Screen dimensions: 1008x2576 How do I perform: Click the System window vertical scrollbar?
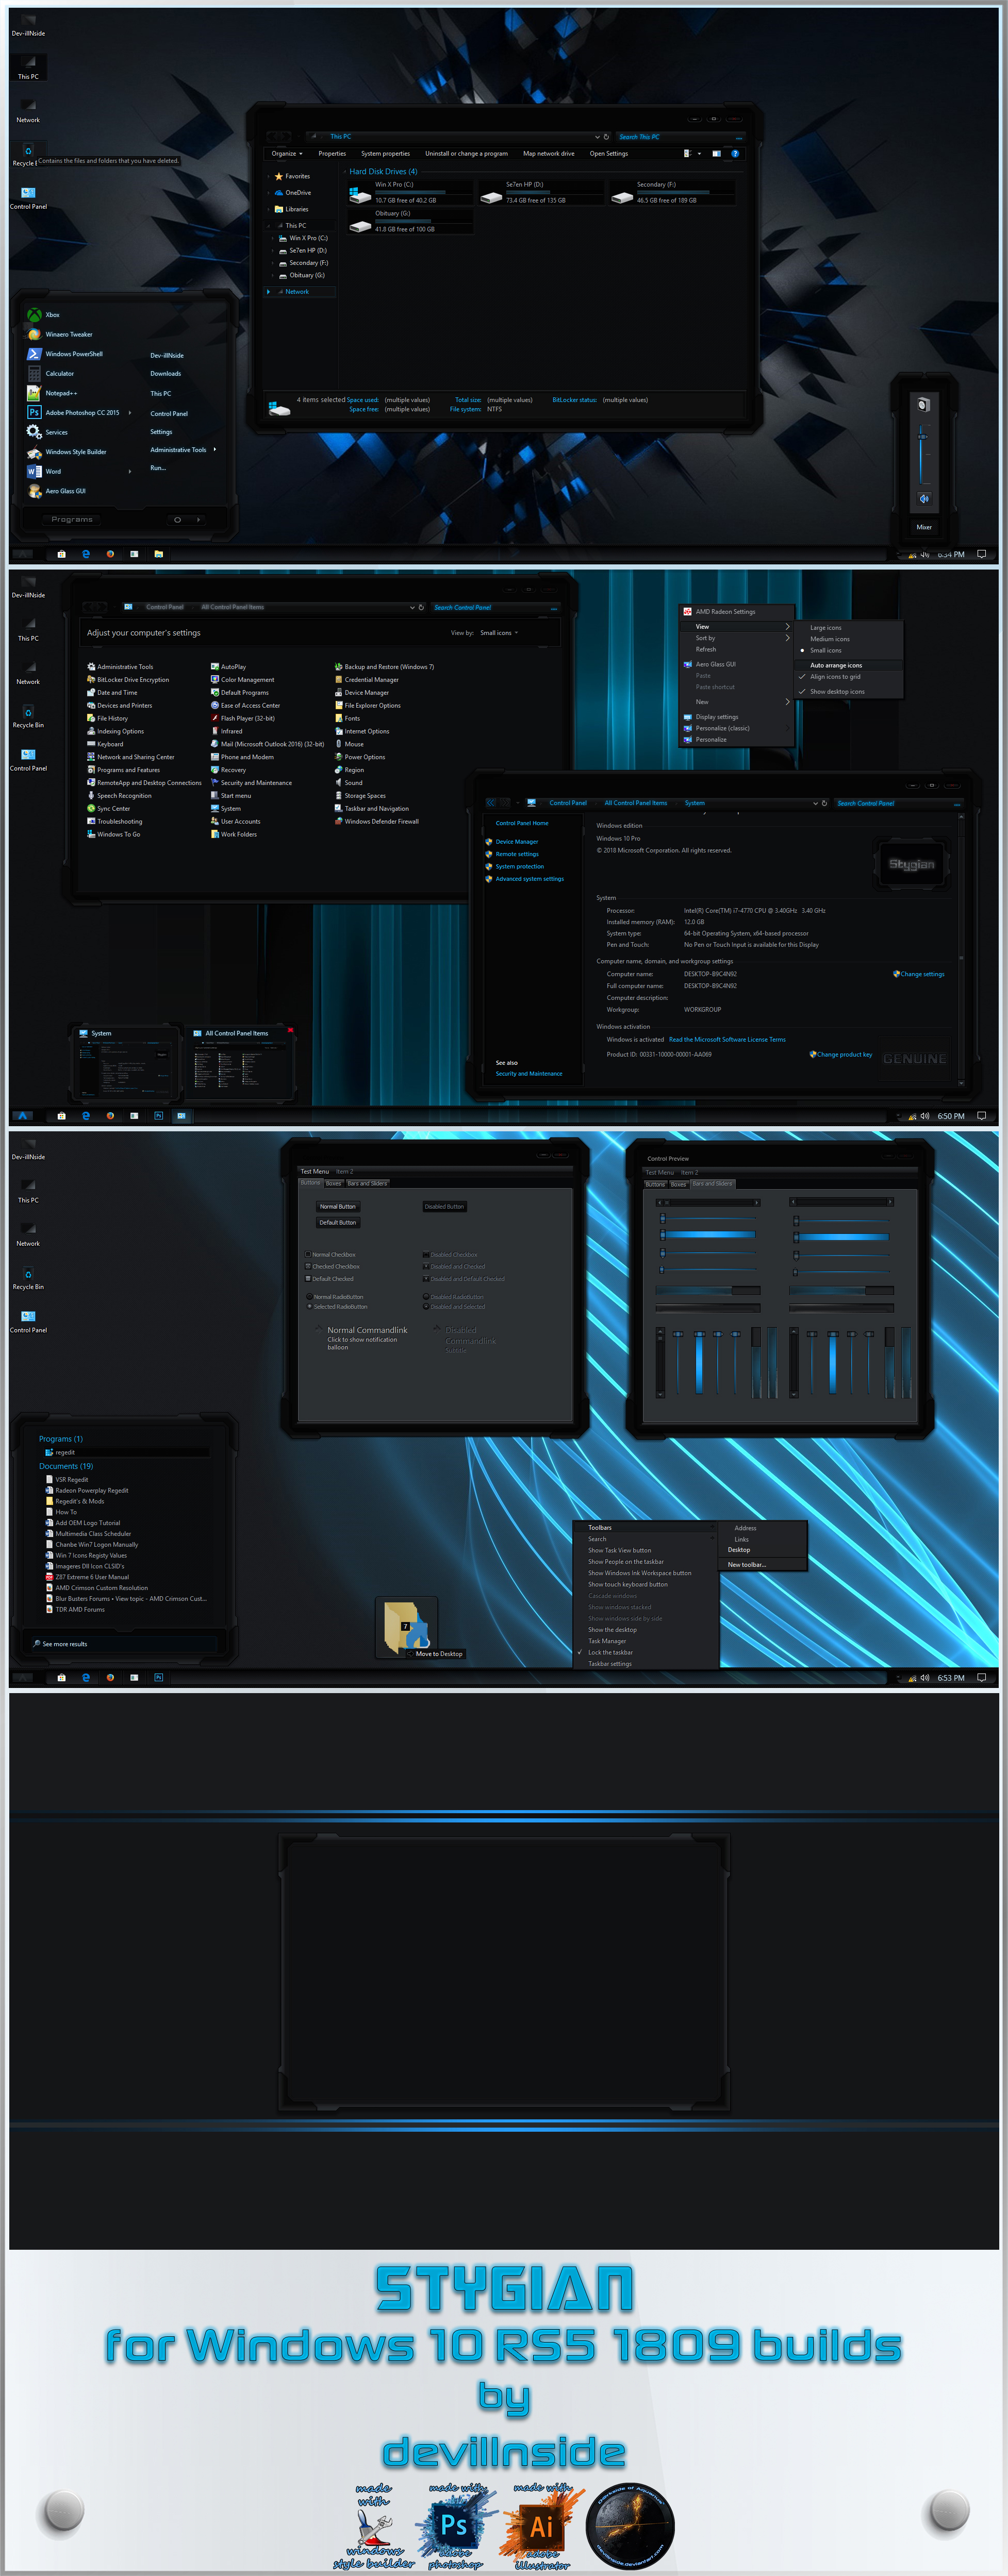961,950
